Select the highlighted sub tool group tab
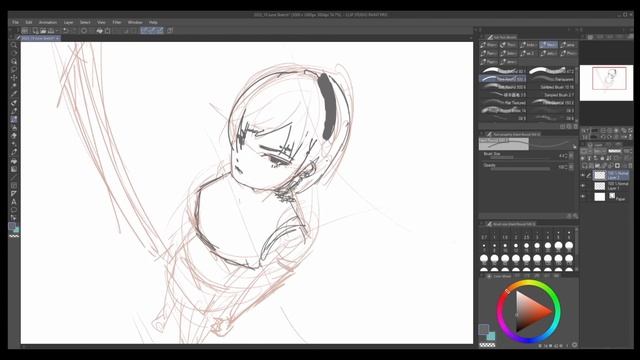Screen dimensions: 640x360 (548, 44)
